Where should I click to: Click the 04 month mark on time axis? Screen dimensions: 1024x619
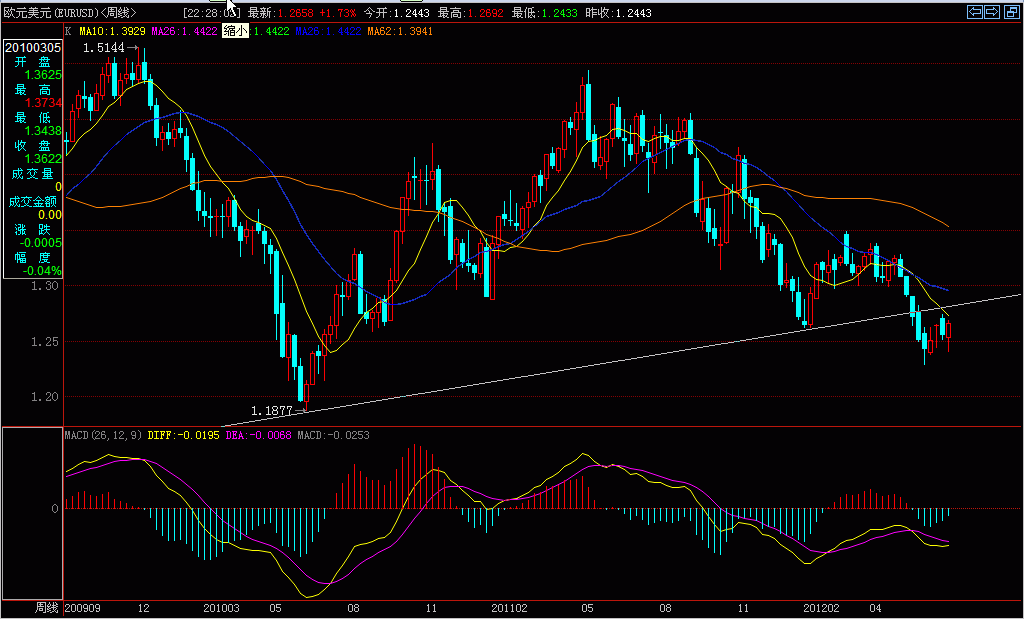point(875,609)
